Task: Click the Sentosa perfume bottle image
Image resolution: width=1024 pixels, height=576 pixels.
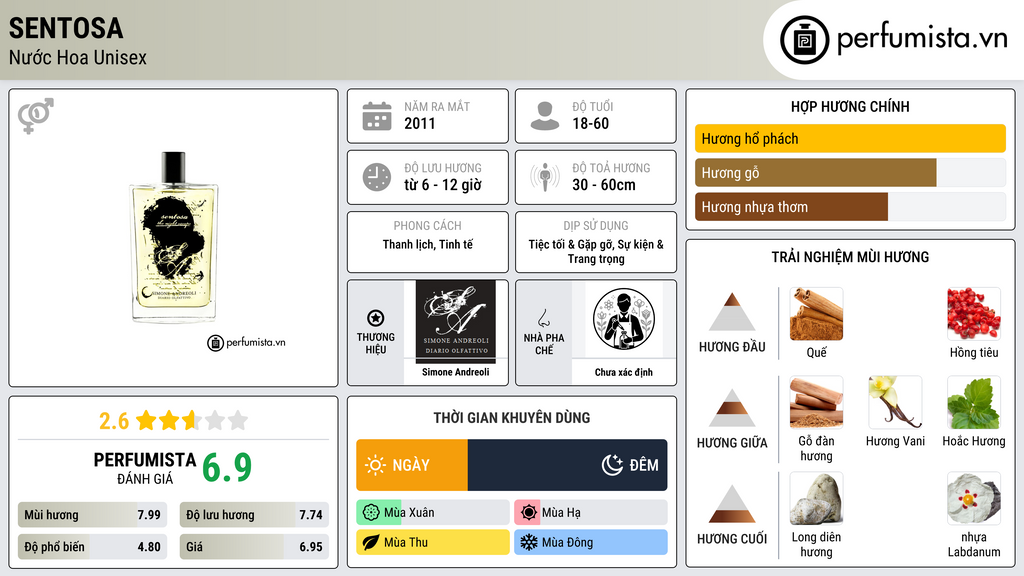Action: [x=174, y=237]
